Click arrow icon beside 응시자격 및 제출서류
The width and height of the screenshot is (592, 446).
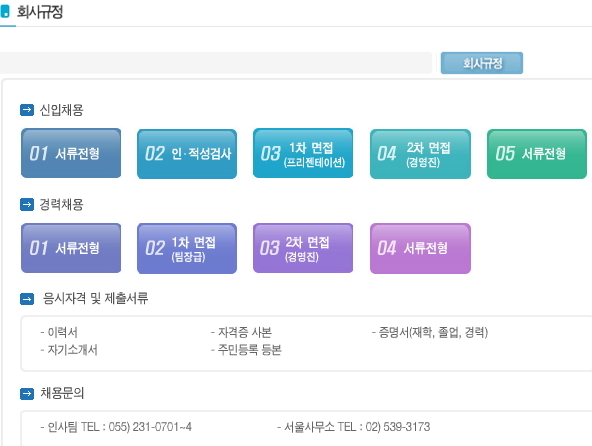pos(27,299)
